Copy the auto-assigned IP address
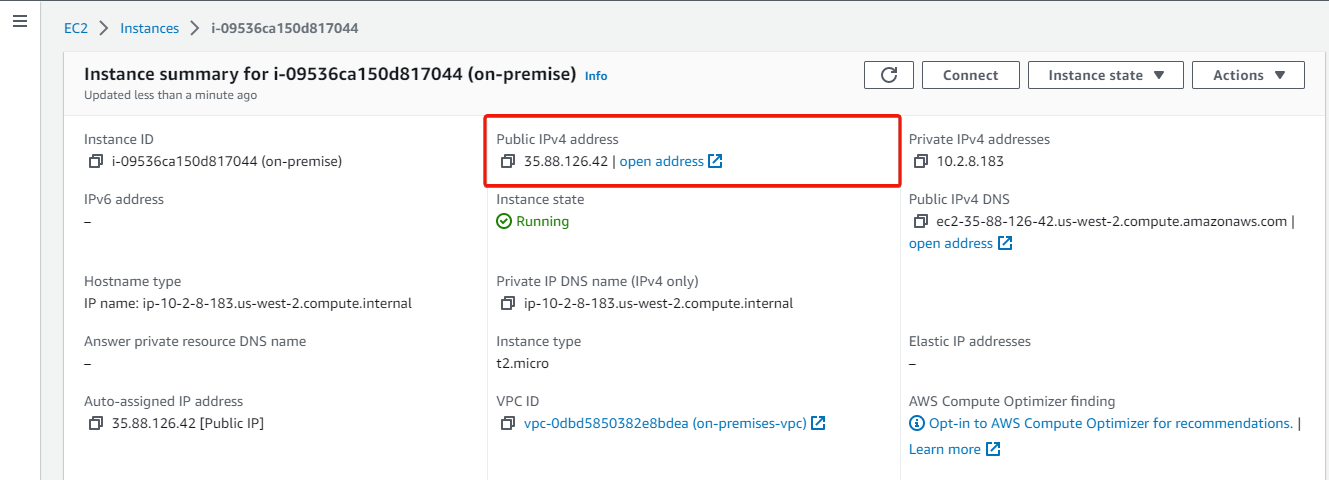1329x480 pixels. pos(95,423)
